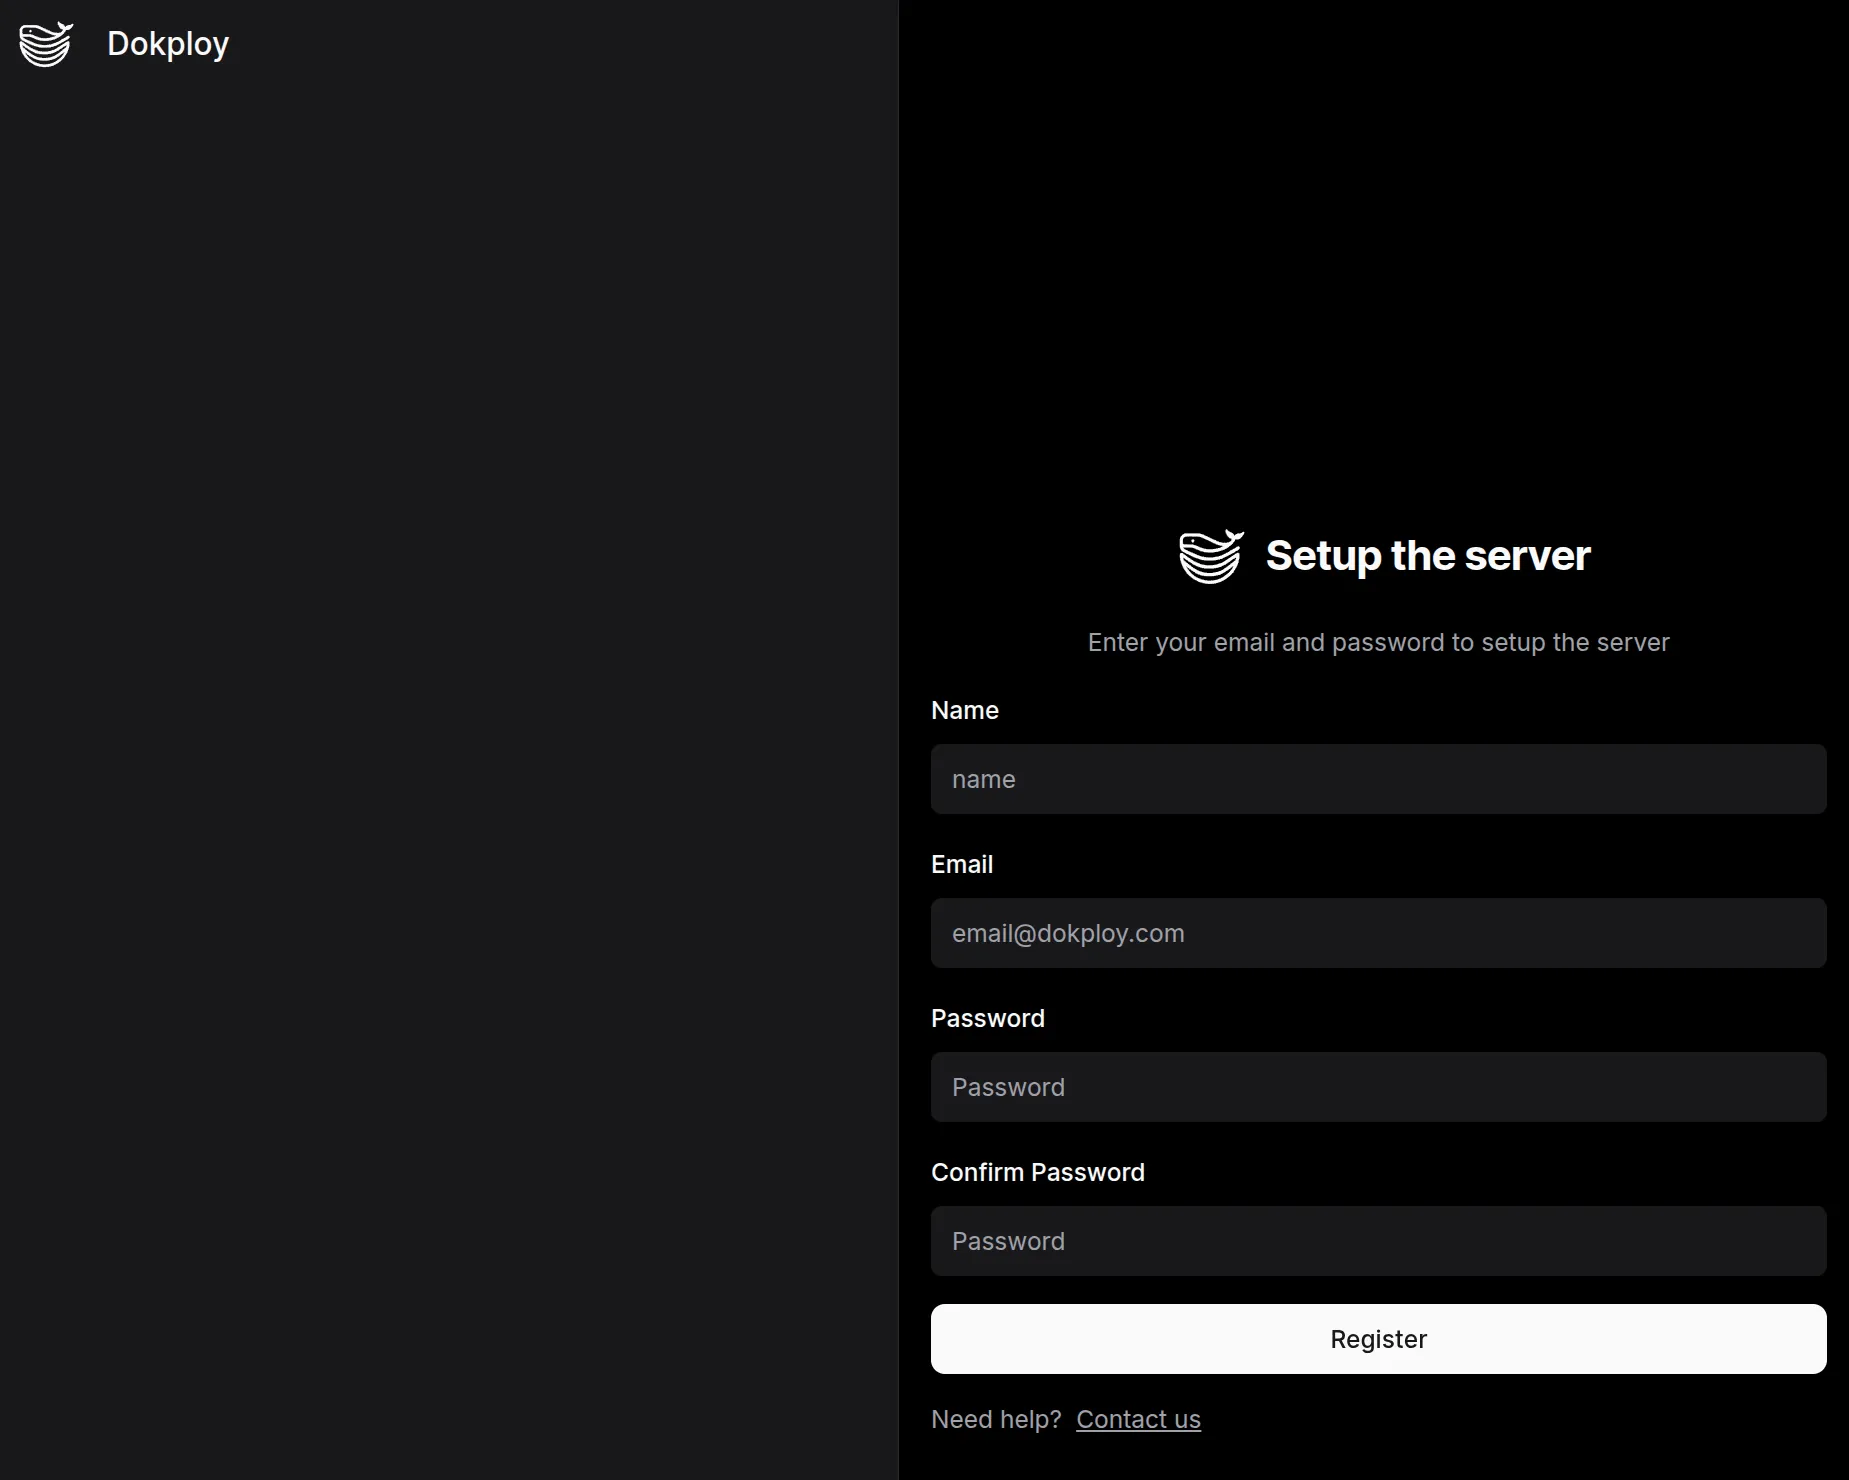Click the Password field label
1849x1480 pixels.
pos(988,1018)
